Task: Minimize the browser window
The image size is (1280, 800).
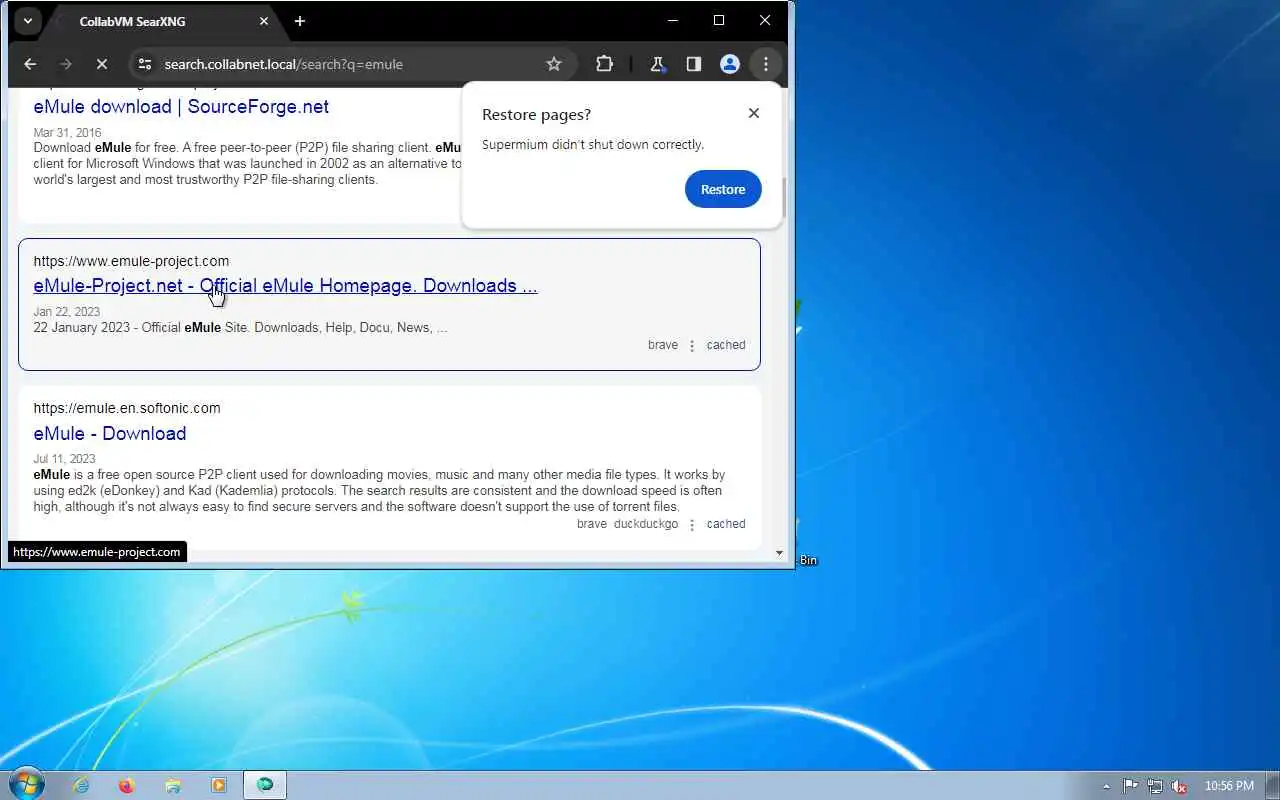Action: pyautogui.click(x=672, y=20)
